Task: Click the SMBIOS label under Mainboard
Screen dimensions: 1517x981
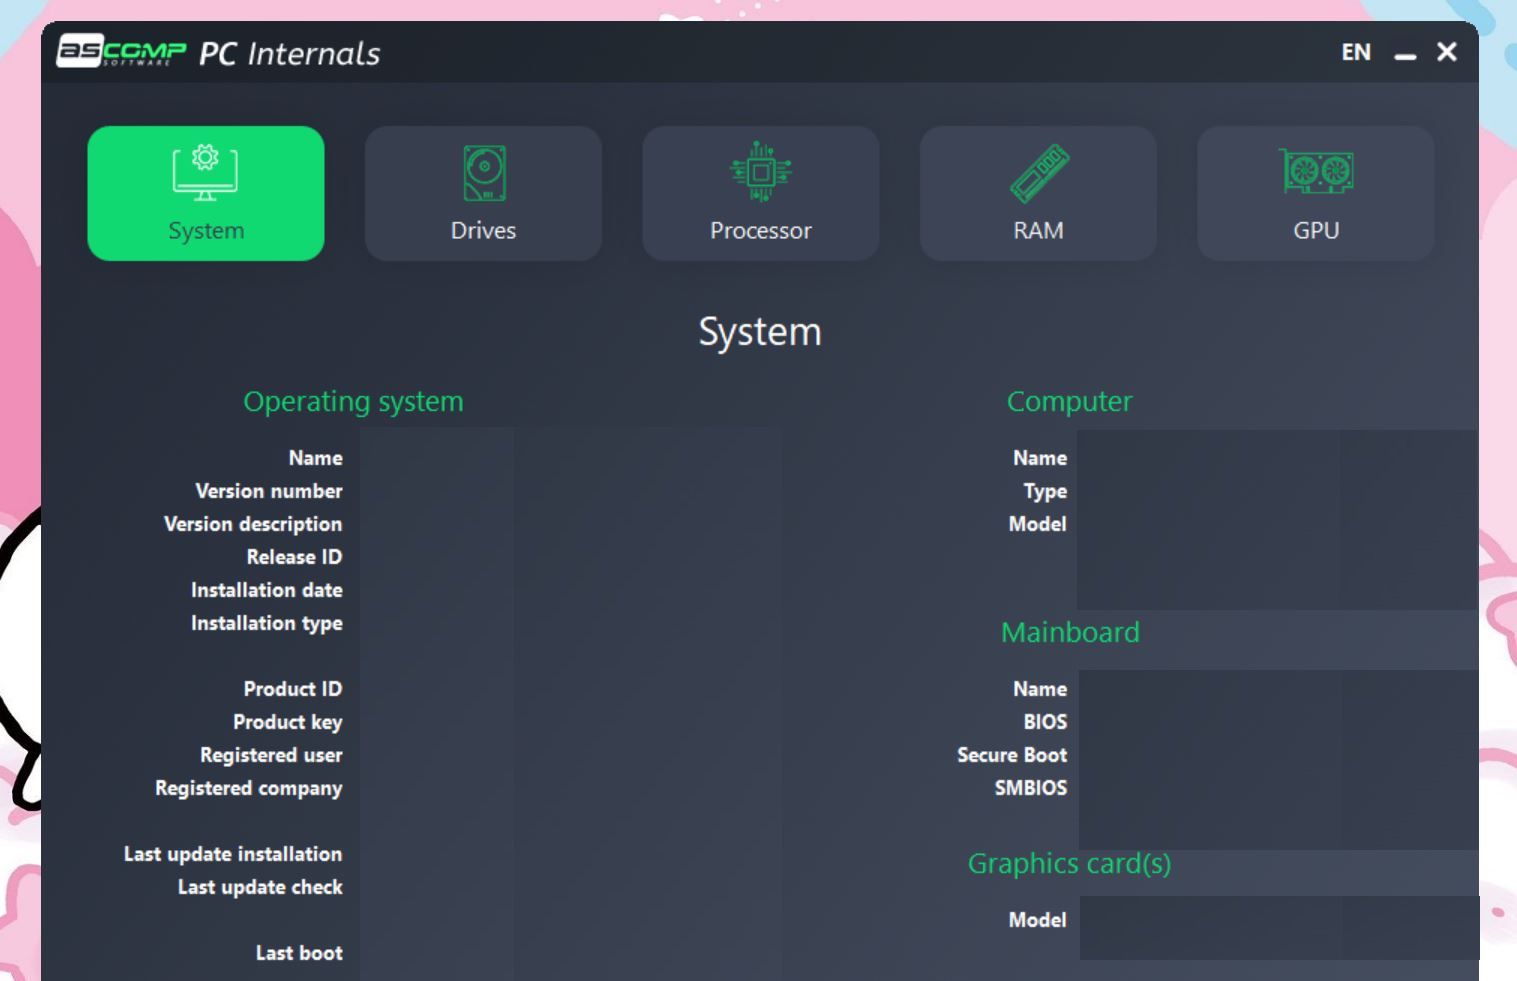Action: (x=1030, y=788)
